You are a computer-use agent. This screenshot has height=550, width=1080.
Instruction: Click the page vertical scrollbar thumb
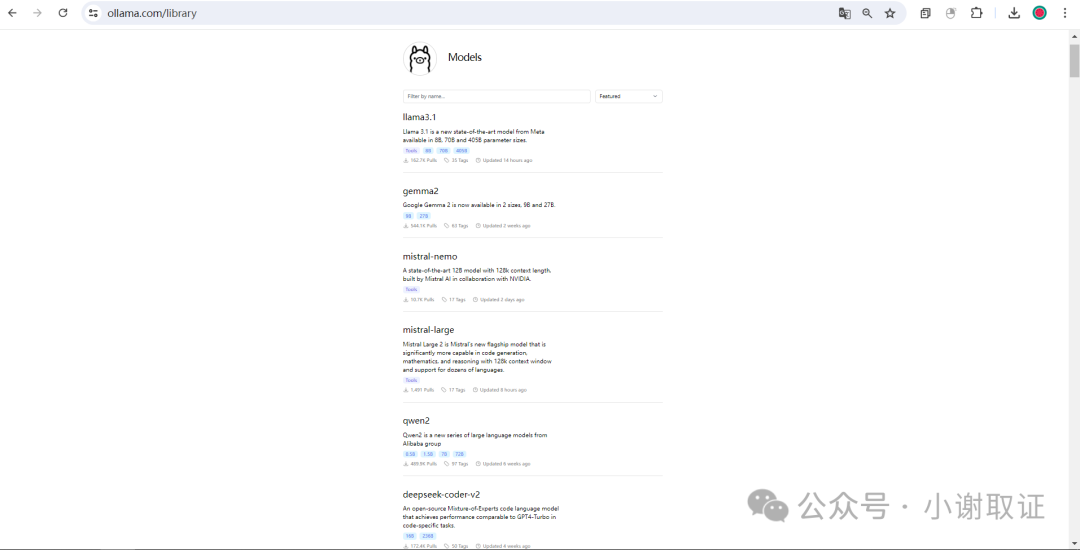(x=1074, y=61)
